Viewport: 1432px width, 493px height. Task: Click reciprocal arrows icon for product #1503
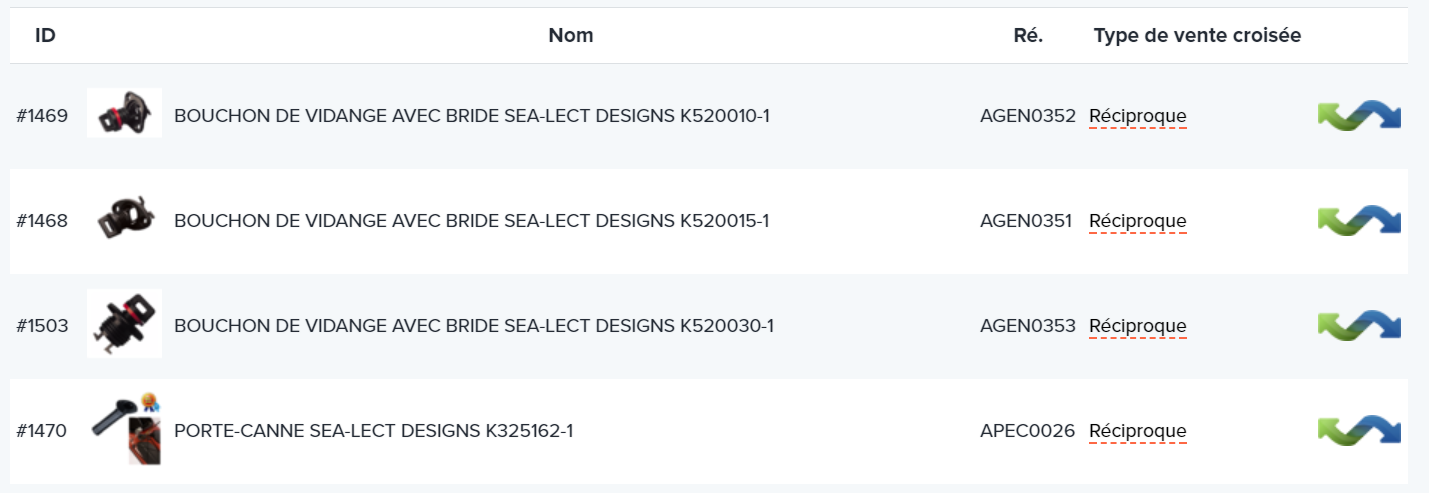(1359, 326)
